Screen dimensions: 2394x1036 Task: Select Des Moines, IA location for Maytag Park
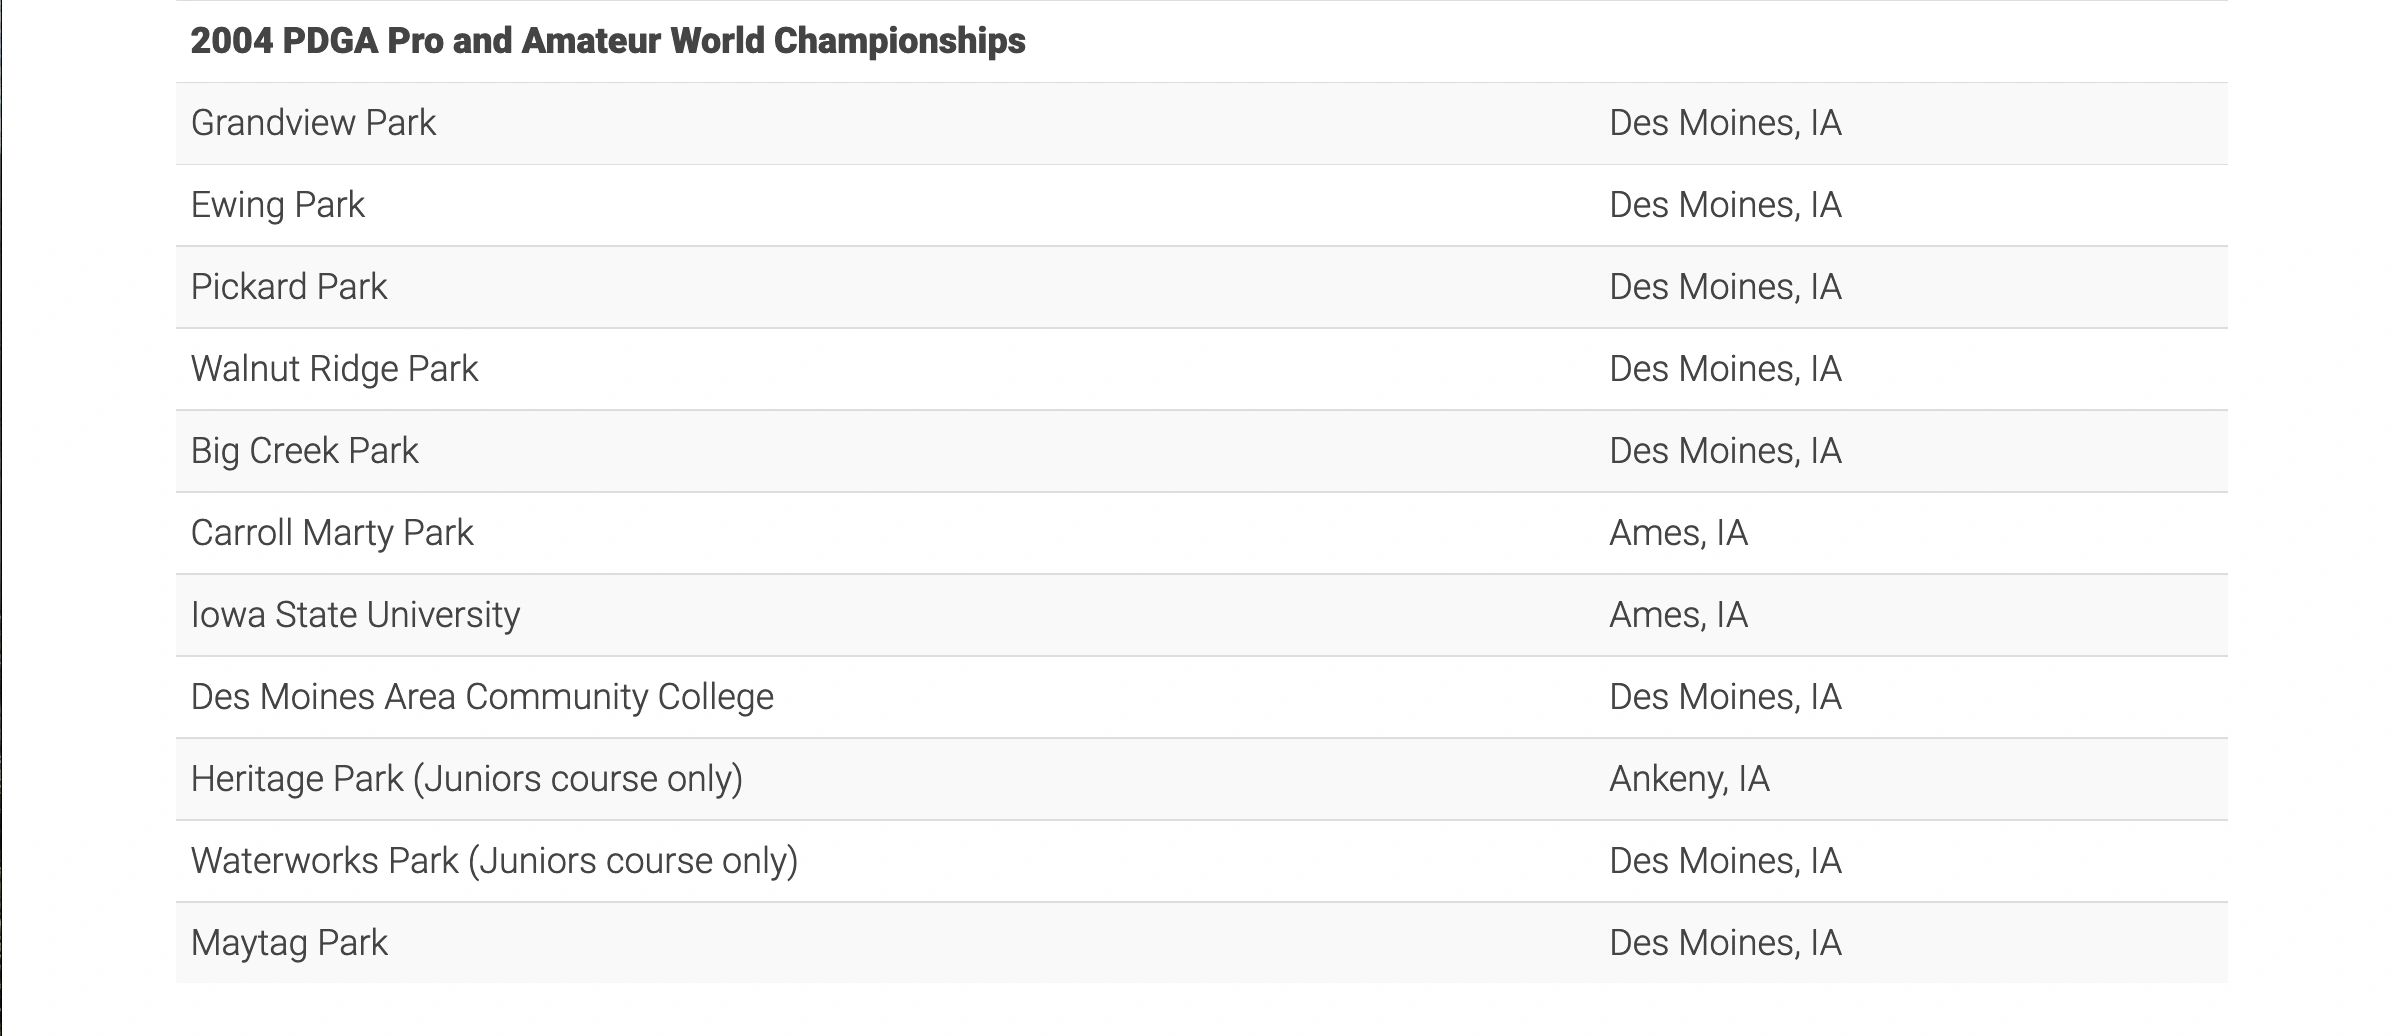1724,943
